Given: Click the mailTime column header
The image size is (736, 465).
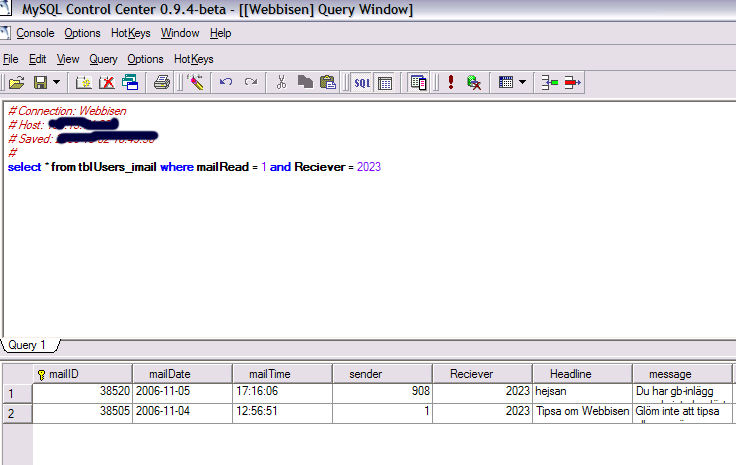Looking at the screenshot, I should [283, 374].
